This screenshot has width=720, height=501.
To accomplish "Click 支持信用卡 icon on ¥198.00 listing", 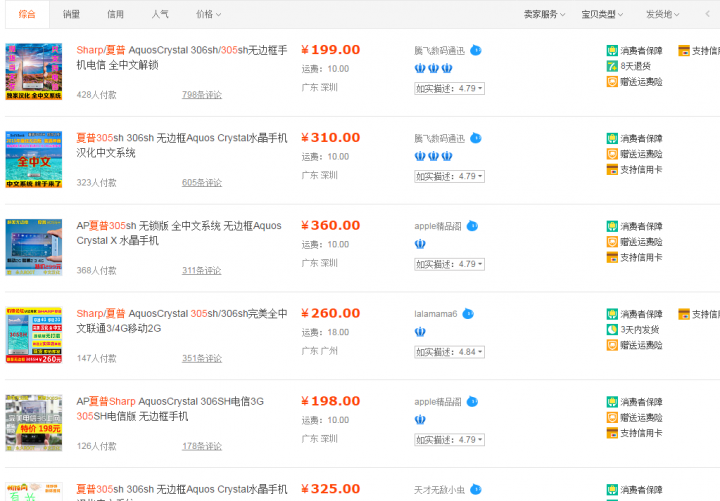I will tap(612, 433).
